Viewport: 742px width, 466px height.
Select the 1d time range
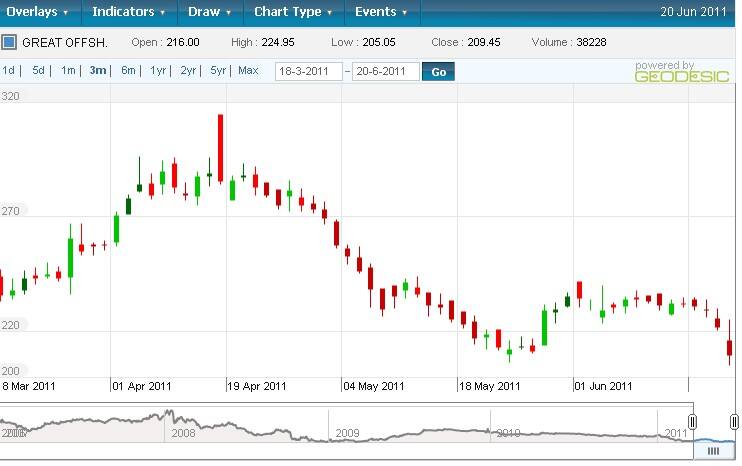pos(9,71)
